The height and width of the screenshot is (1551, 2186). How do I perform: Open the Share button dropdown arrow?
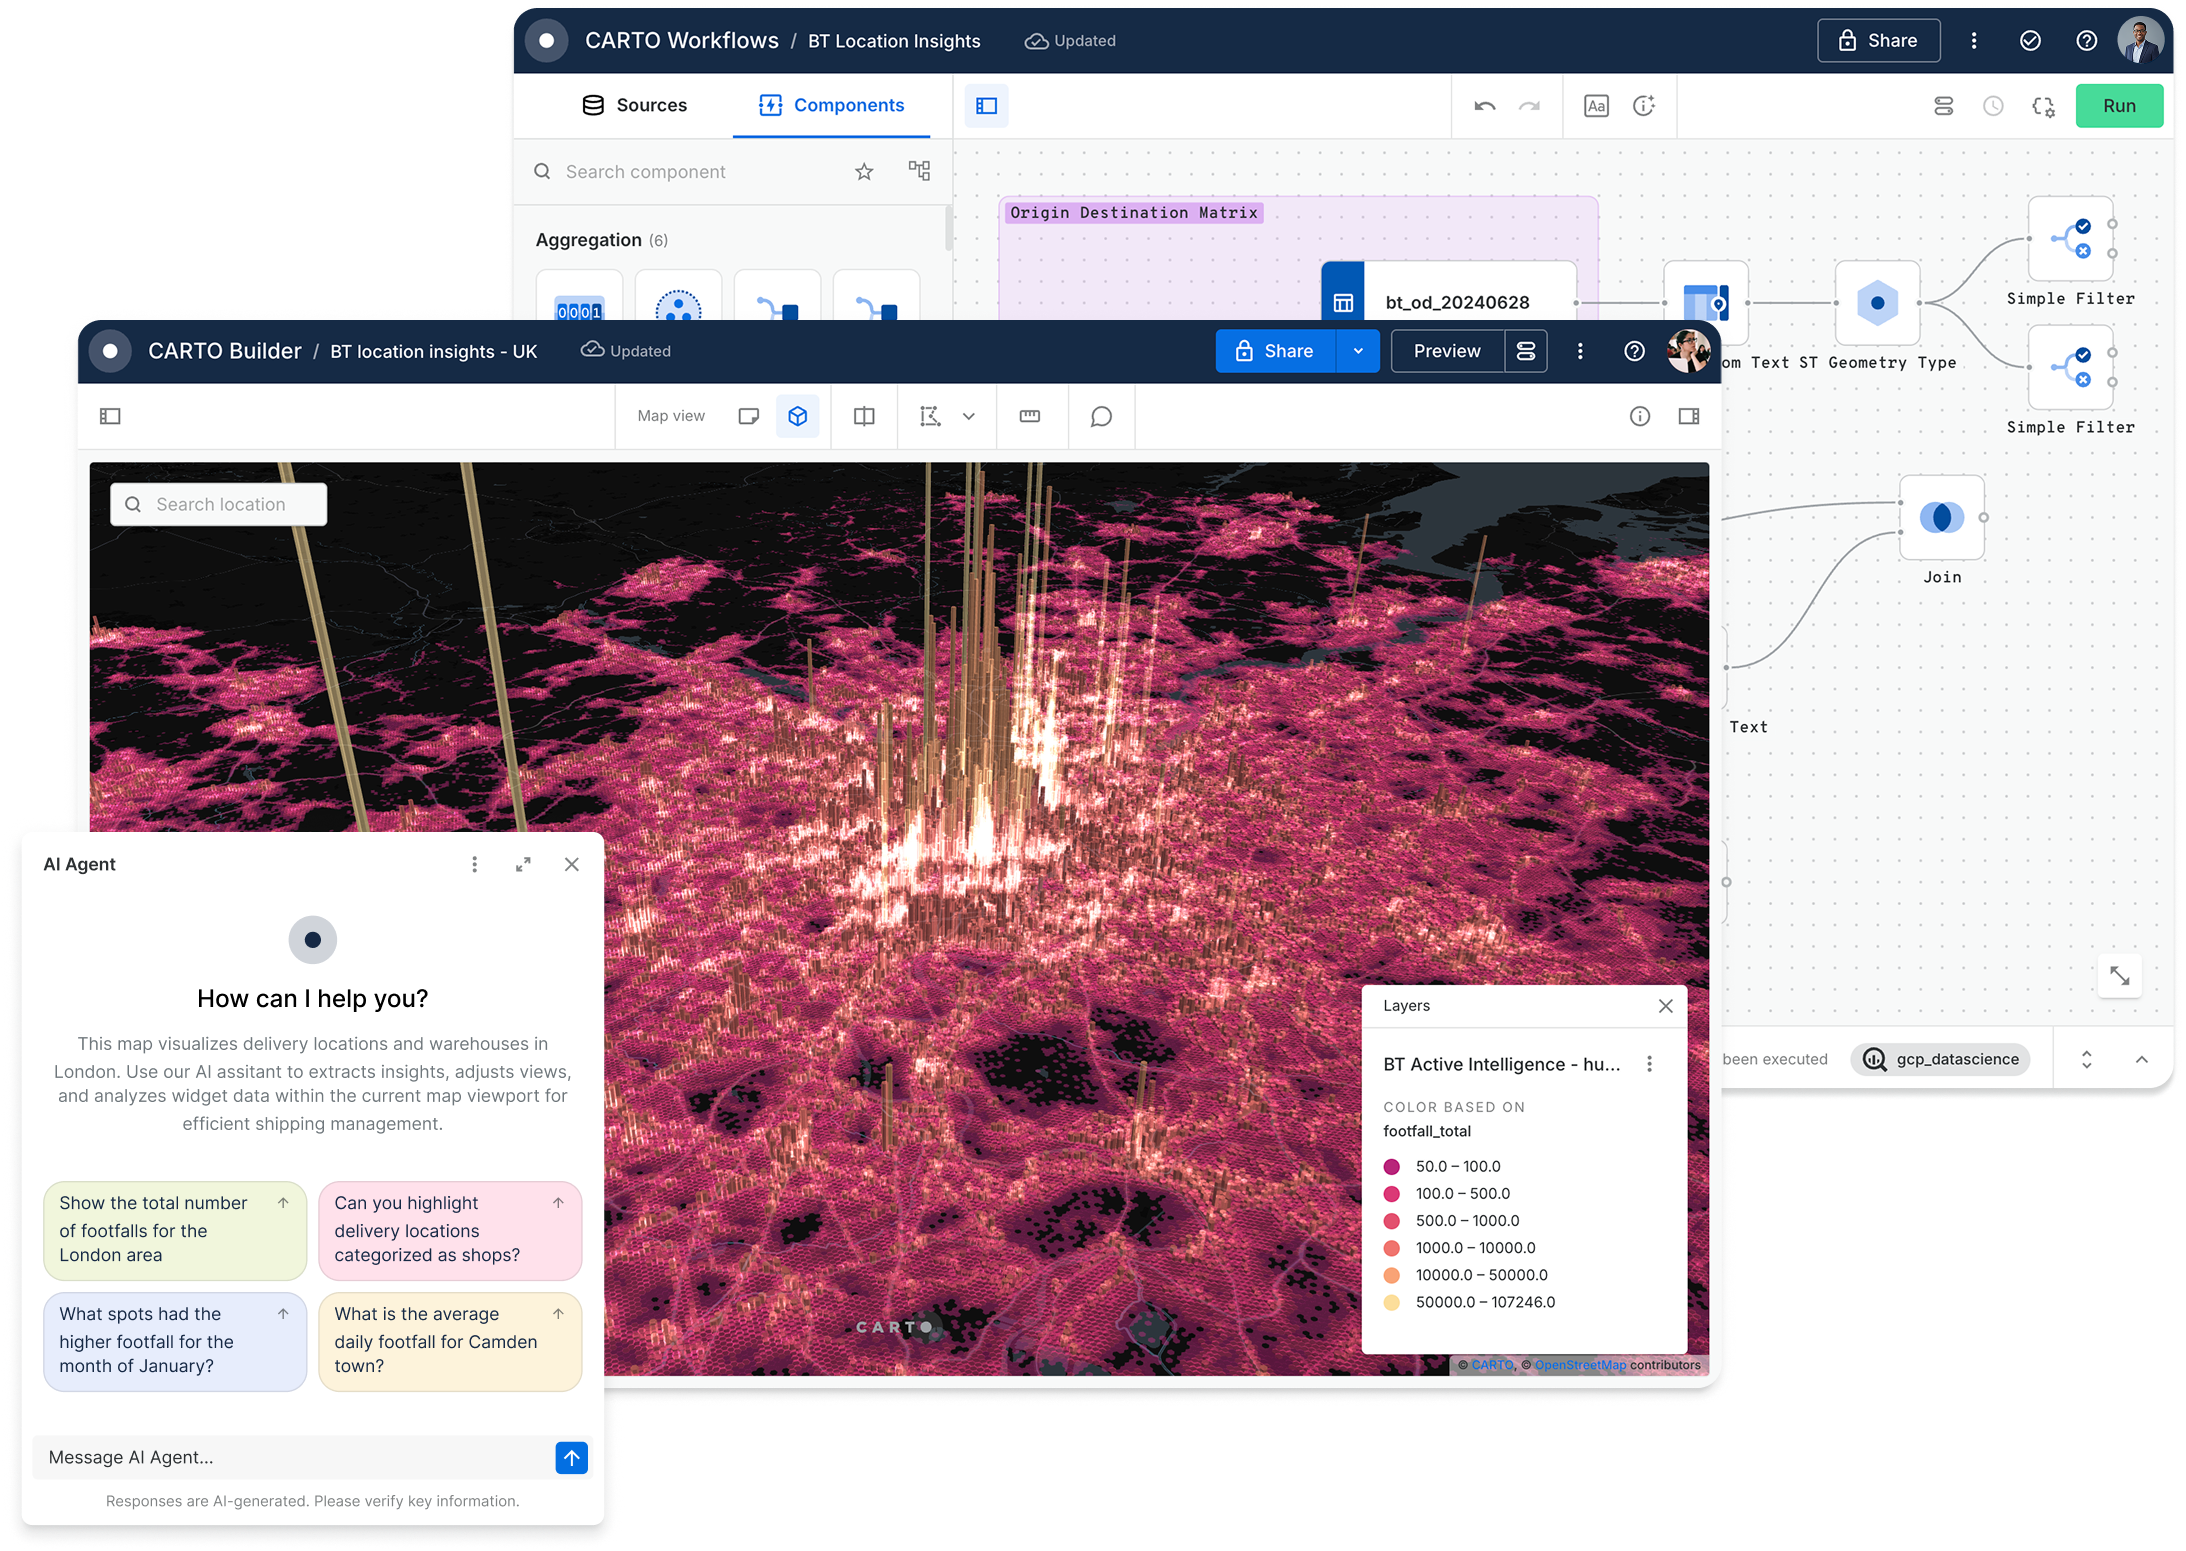pos(1358,351)
